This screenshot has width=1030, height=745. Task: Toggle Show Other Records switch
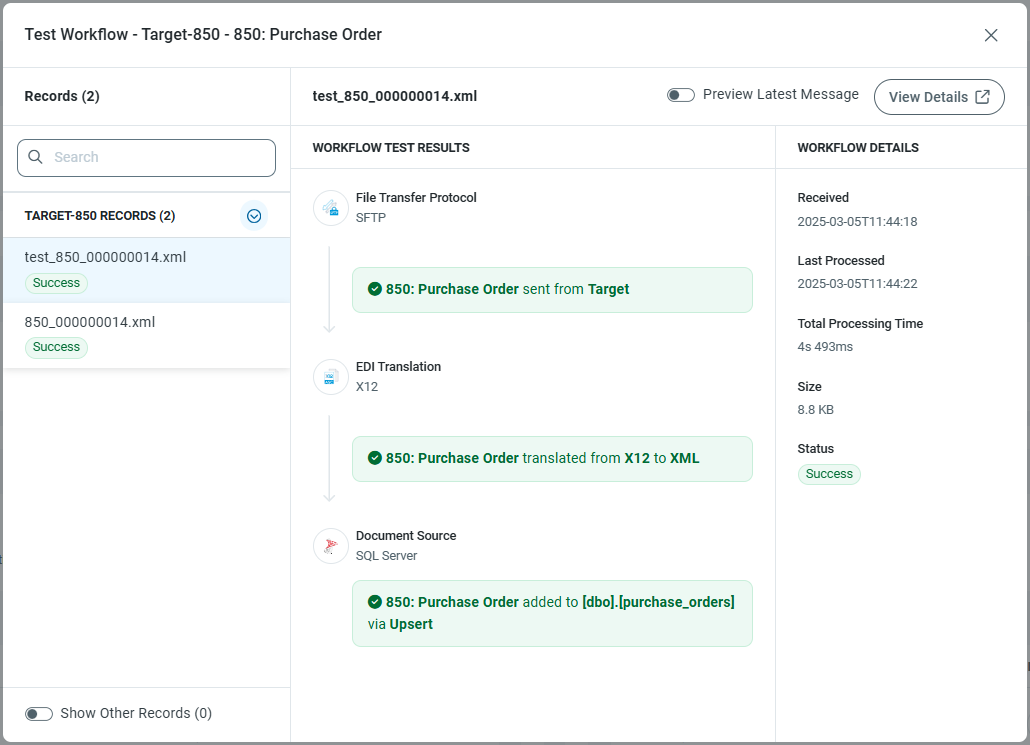point(39,714)
